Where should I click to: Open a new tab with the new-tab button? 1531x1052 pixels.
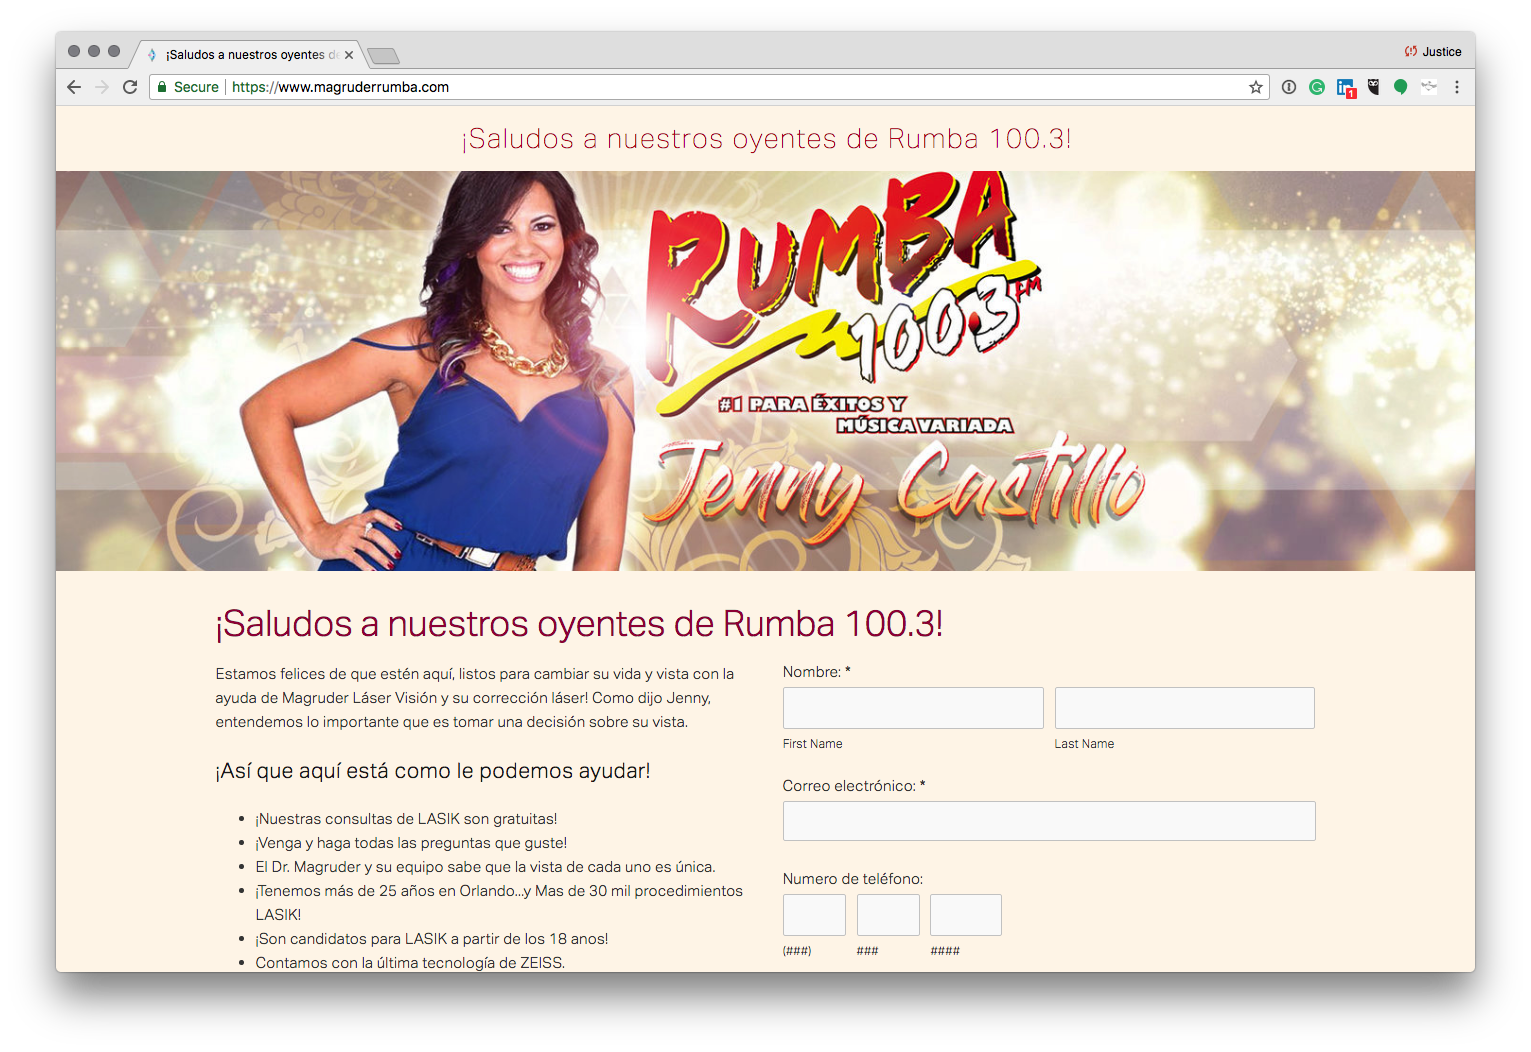click(383, 55)
